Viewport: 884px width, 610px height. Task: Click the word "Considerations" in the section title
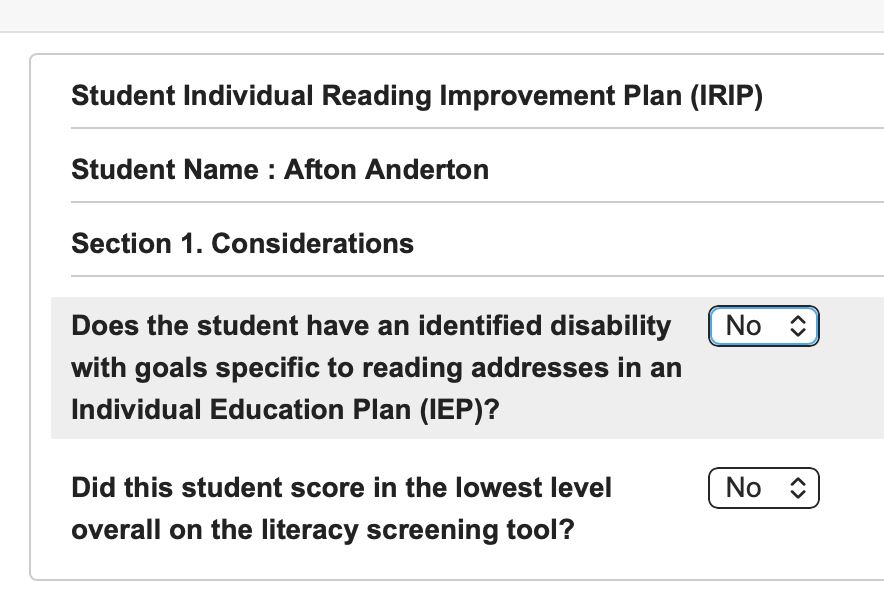pos(312,243)
